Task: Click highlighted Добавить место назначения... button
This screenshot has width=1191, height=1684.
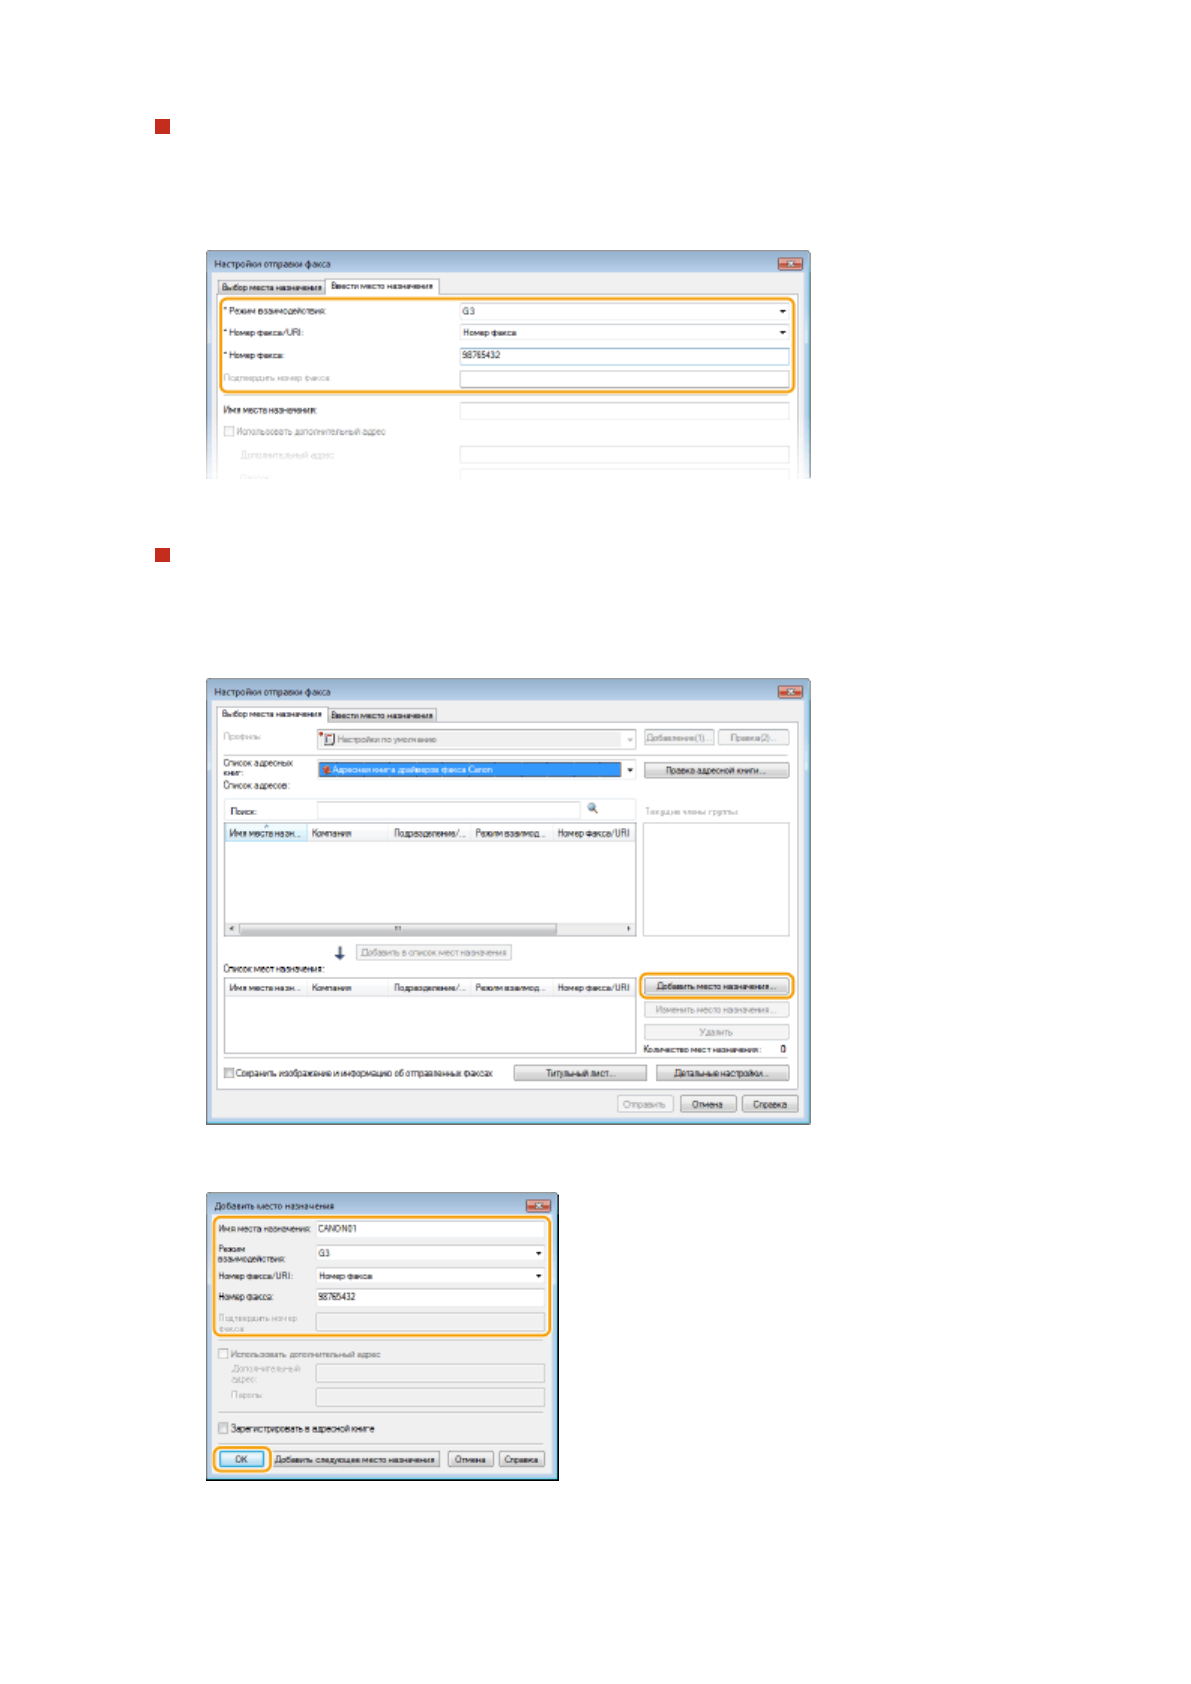Action: [x=716, y=986]
